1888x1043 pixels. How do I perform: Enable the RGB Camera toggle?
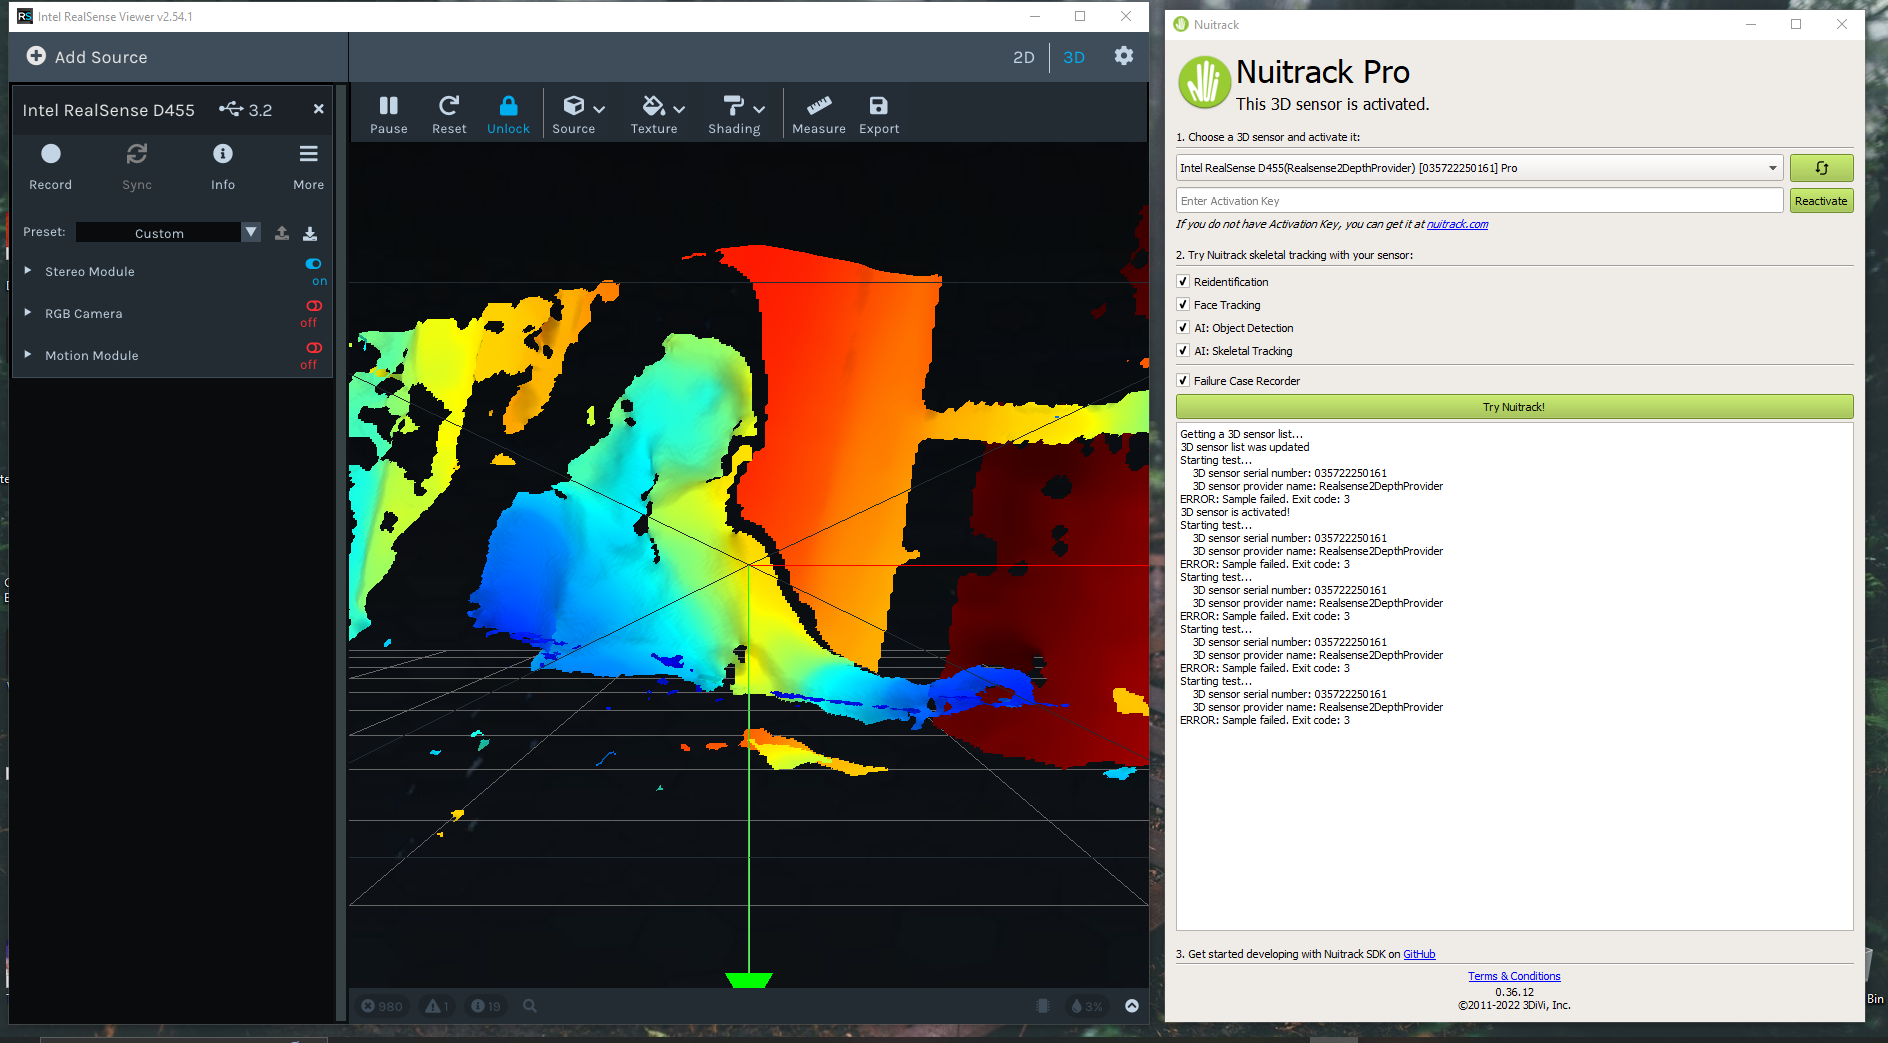point(314,306)
